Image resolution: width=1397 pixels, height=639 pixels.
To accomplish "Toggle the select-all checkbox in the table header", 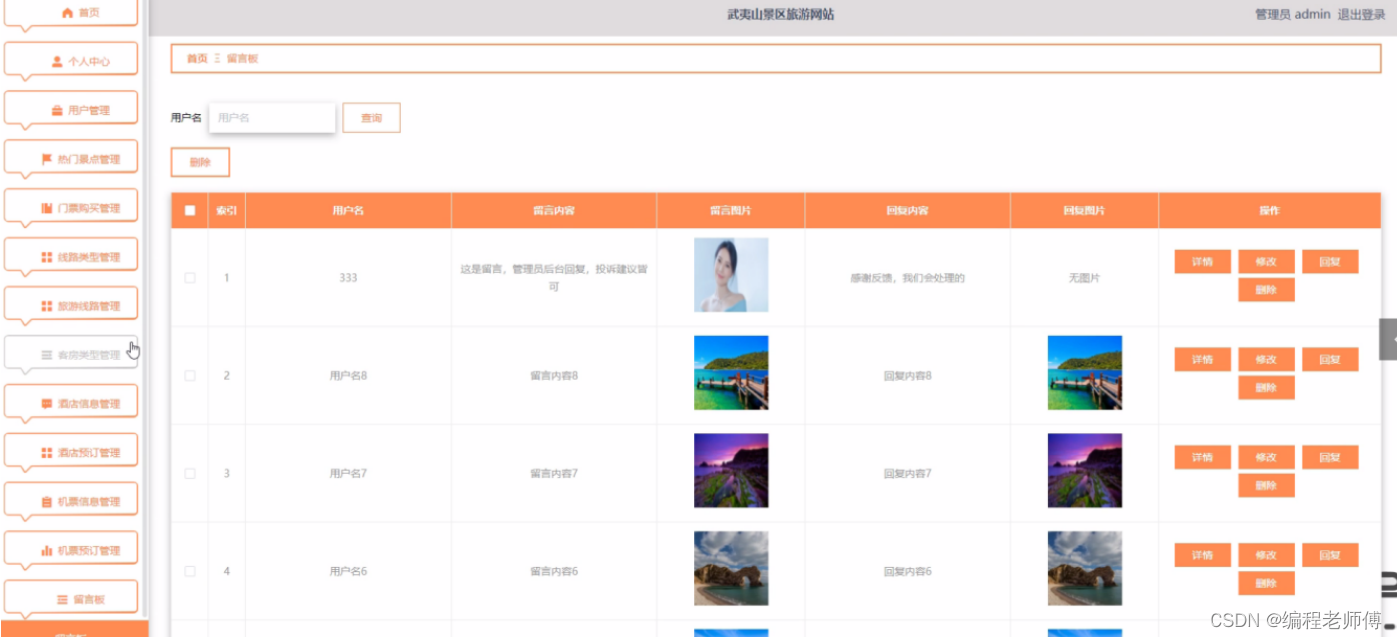I will tap(190, 211).
